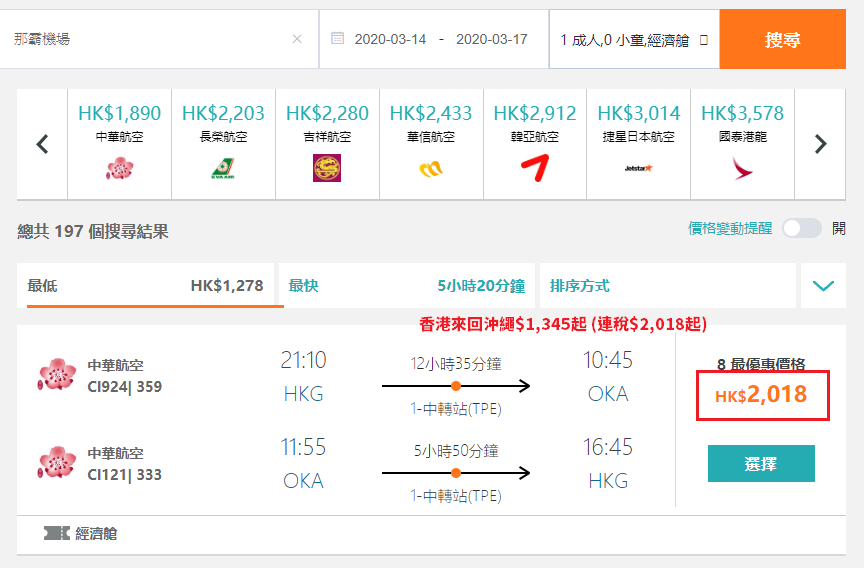Click the HK$3,014 捷星日本航空 price

639,113
